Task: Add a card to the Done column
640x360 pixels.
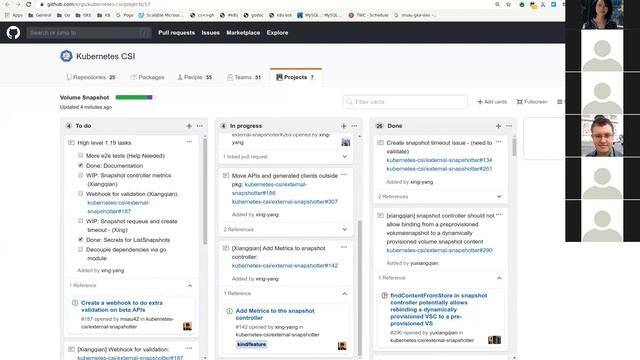Action: click(498, 126)
